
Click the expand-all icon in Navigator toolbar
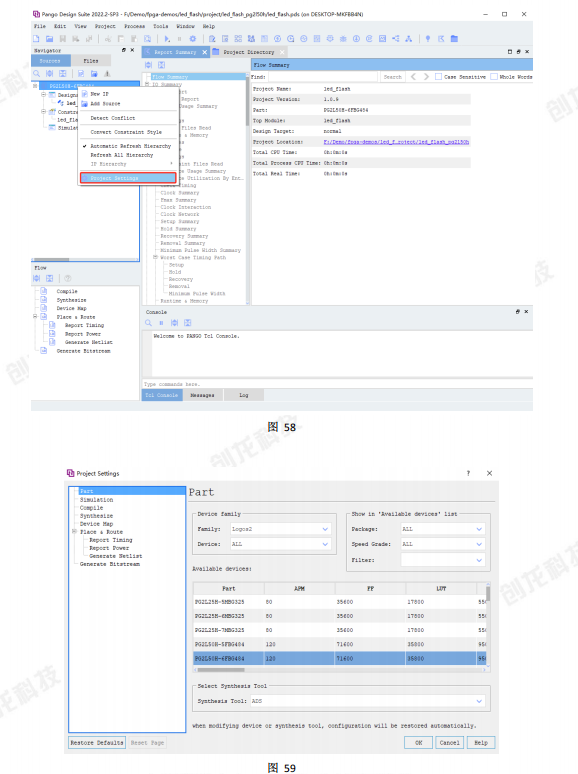click(x=49, y=74)
